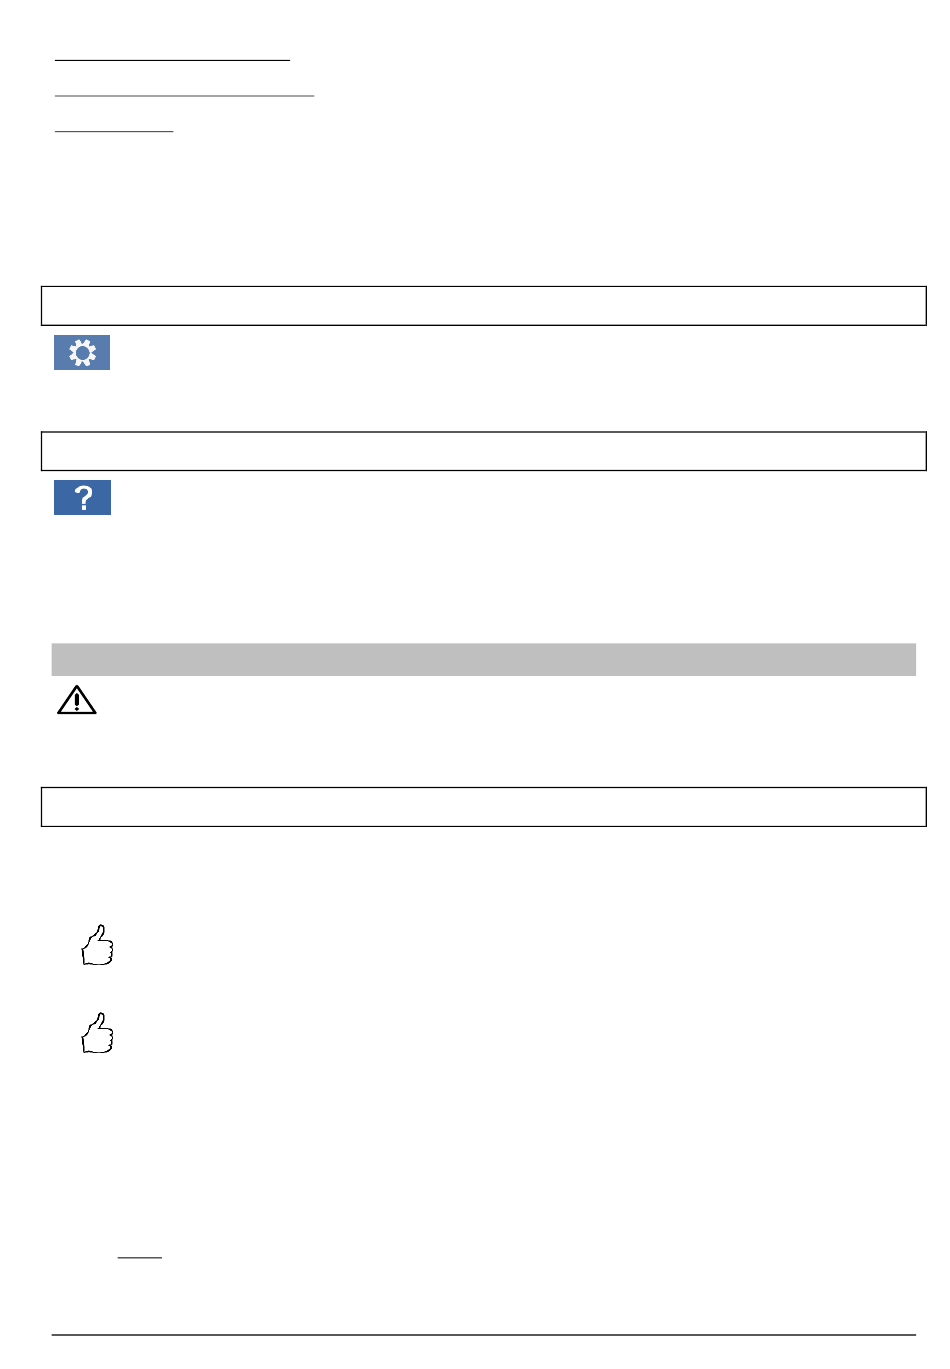Click the footer horizontal line
Viewport: 950px width, 1369px height.
[483, 1335]
